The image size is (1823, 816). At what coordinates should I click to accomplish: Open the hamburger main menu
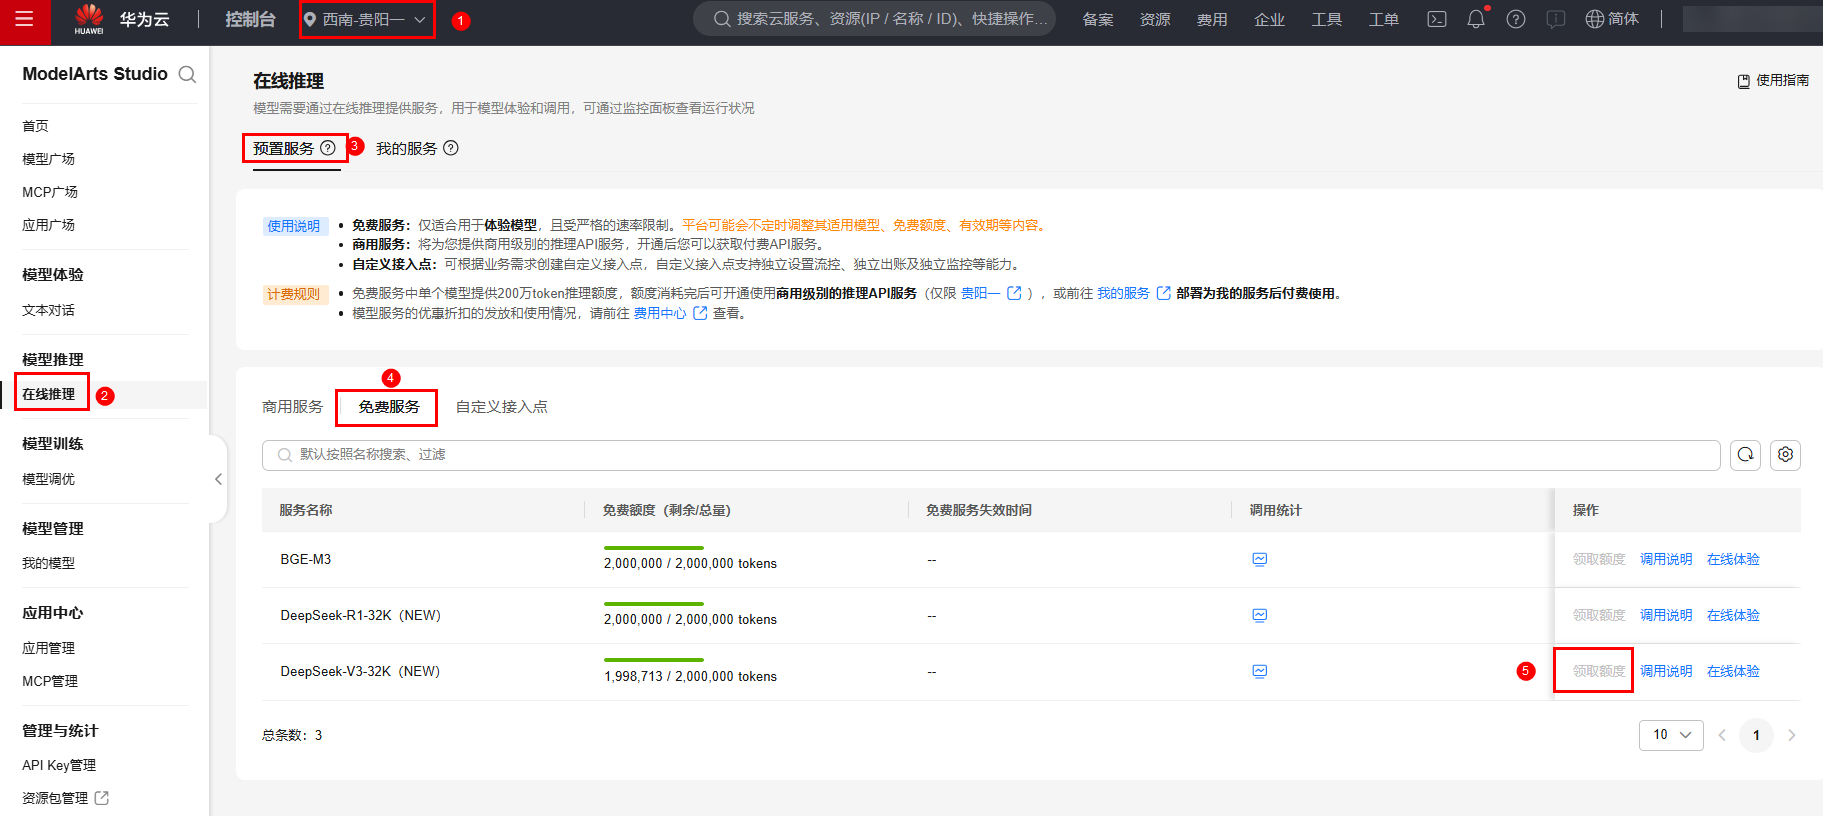(24, 20)
